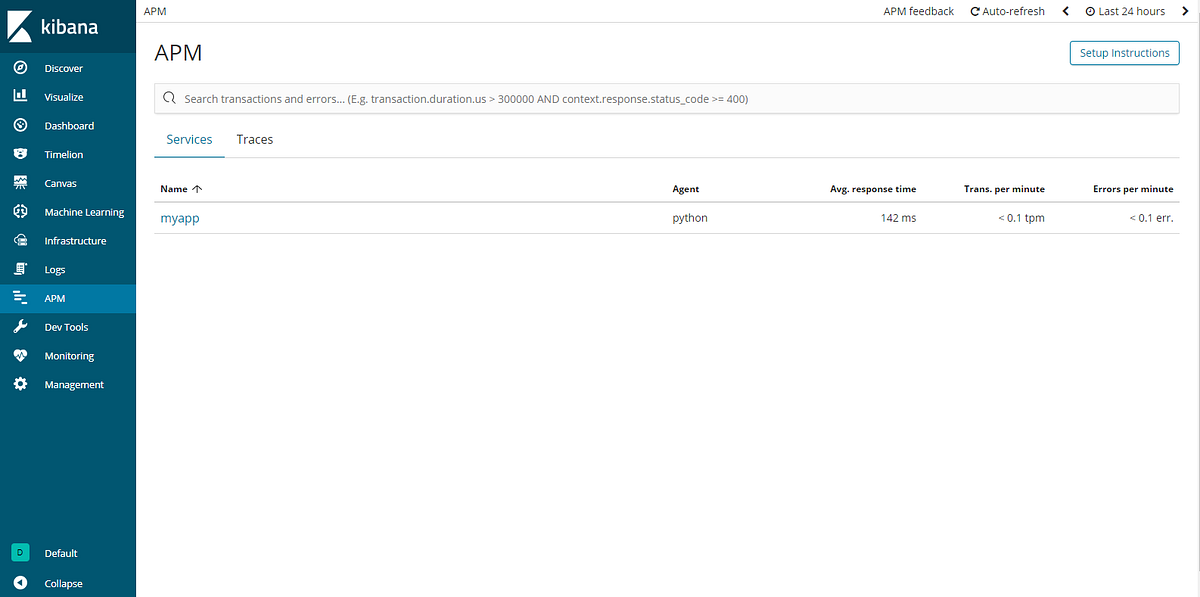
Task: Toggle the sort order on the Name column
Action: pos(180,188)
